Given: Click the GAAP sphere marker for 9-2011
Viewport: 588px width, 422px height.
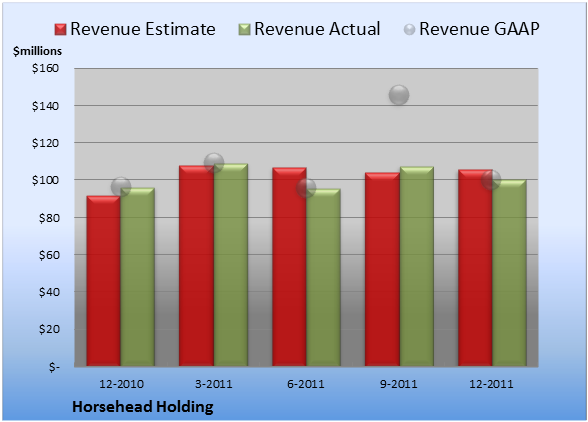Looking at the screenshot, I should tap(399, 95).
